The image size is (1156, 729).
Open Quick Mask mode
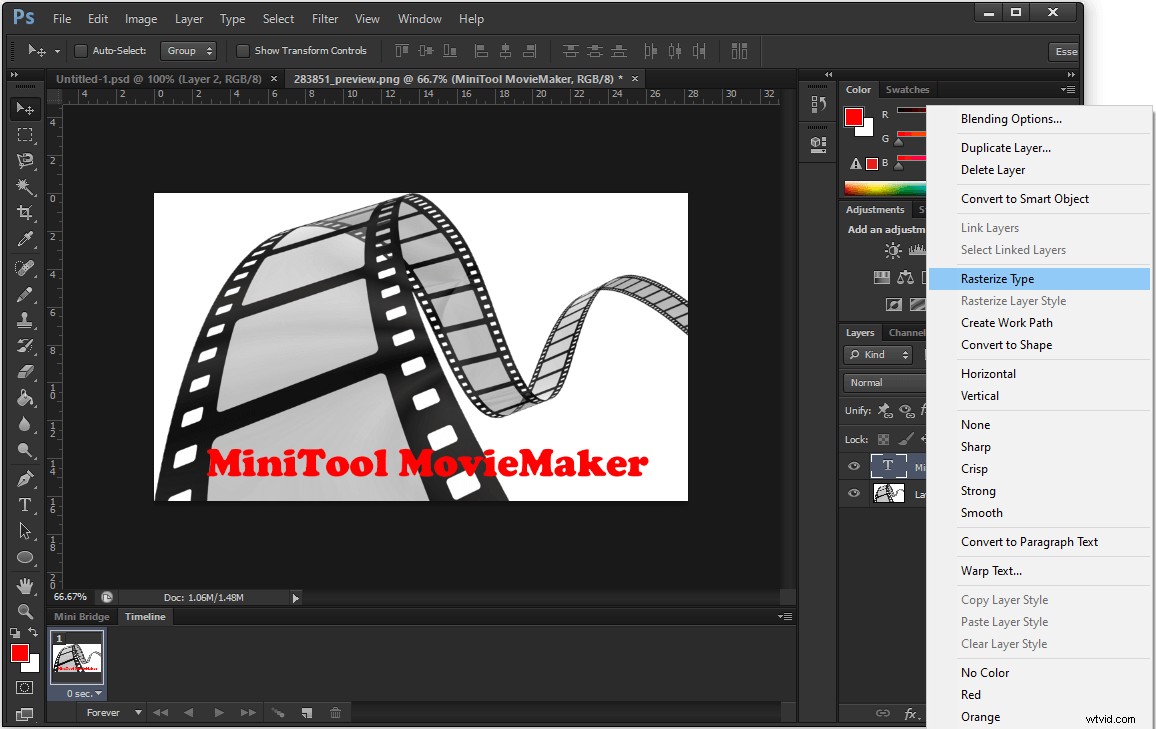coord(24,687)
